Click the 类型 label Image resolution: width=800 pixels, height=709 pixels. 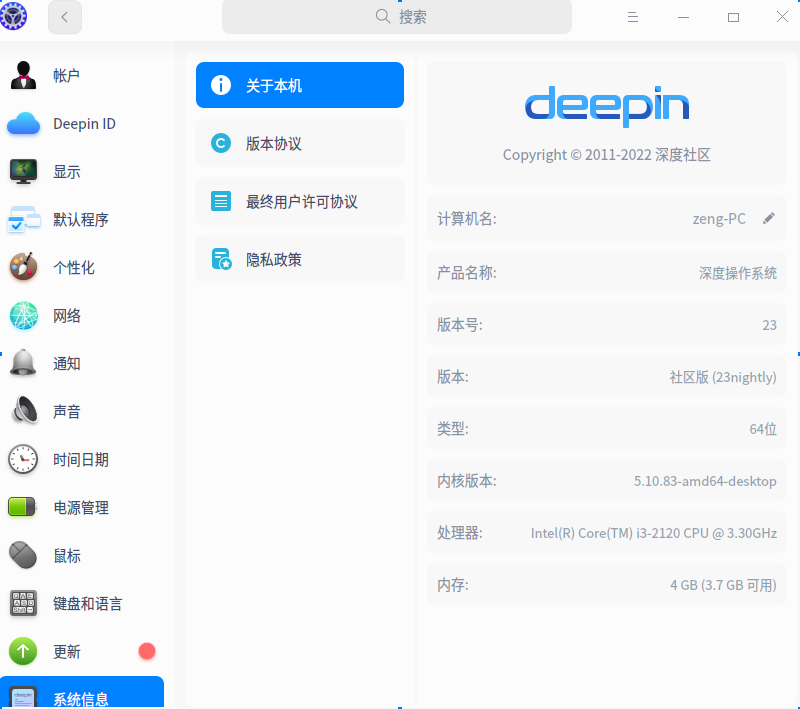[x=453, y=429]
